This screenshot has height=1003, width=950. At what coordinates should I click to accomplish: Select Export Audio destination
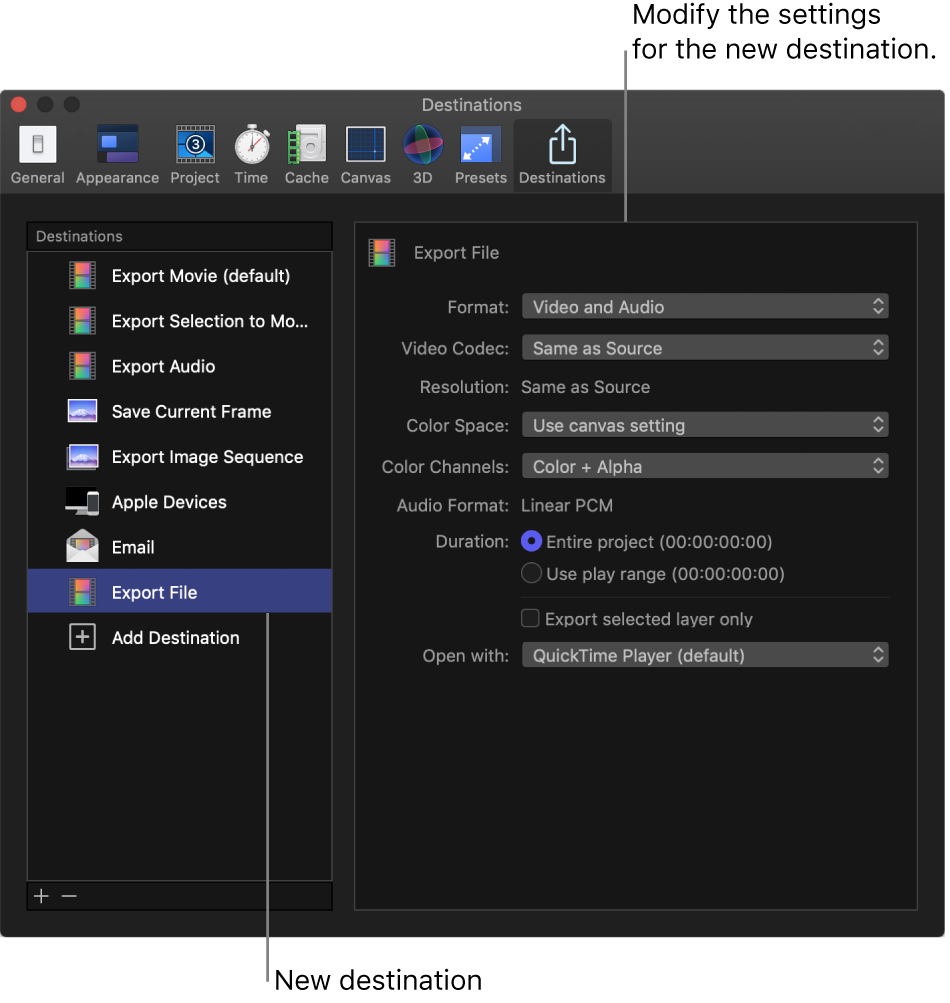click(x=163, y=366)
